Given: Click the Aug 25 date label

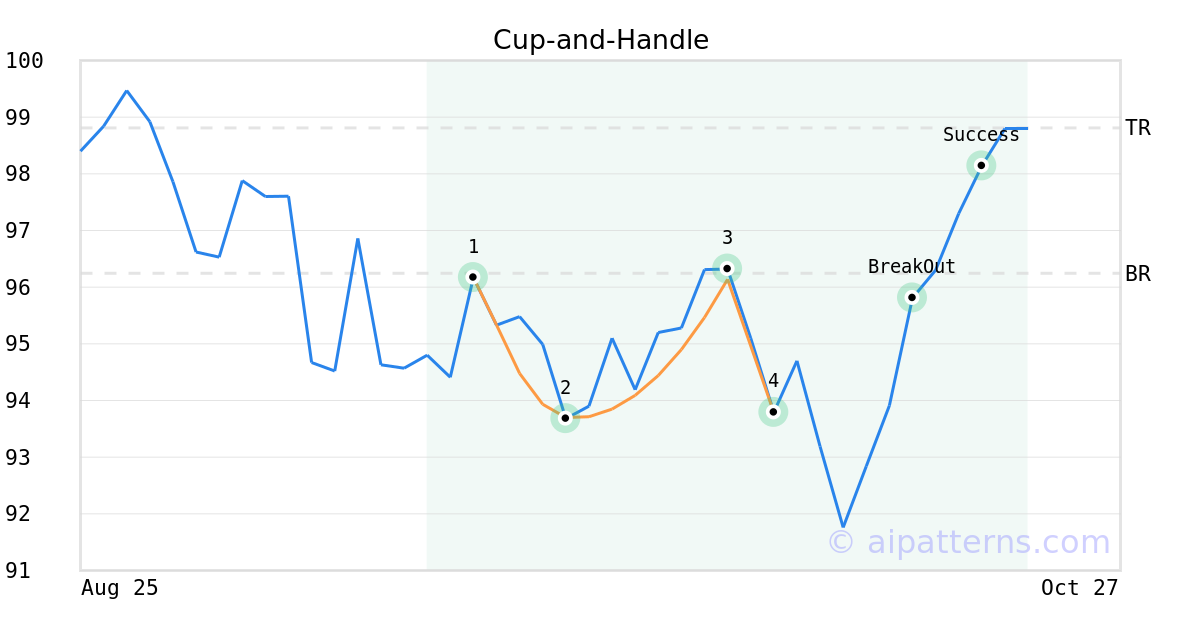Looking at the screenshot, I should pyautogui.click(x=120, y=588).
